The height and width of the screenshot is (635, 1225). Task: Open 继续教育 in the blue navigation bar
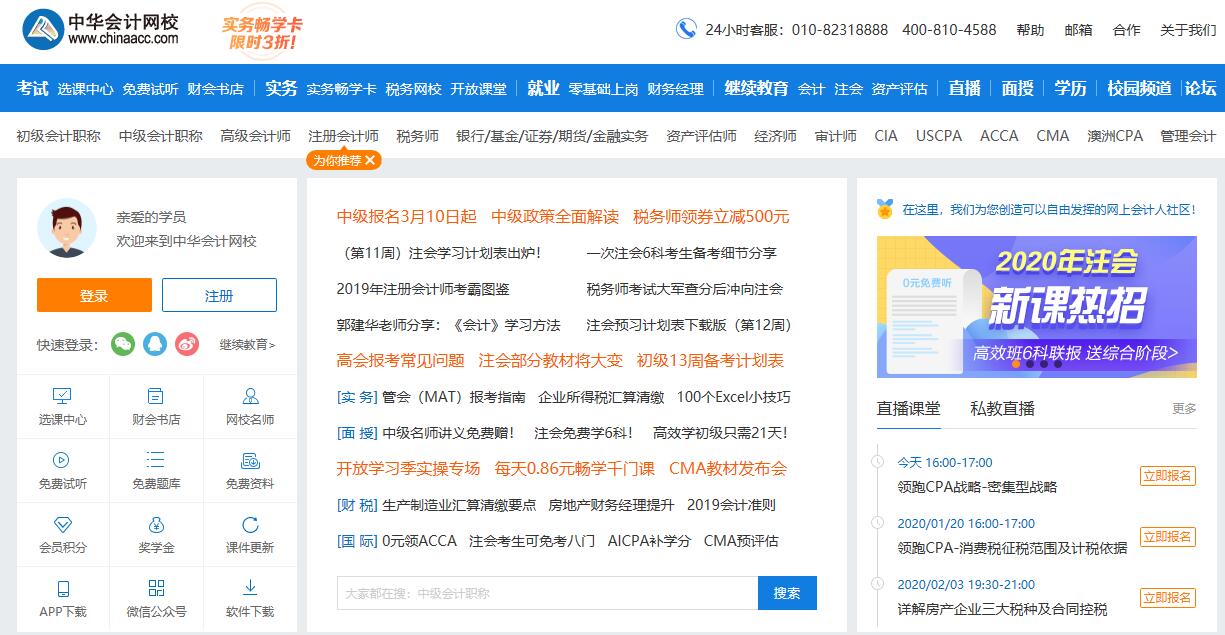pos(756,88)
